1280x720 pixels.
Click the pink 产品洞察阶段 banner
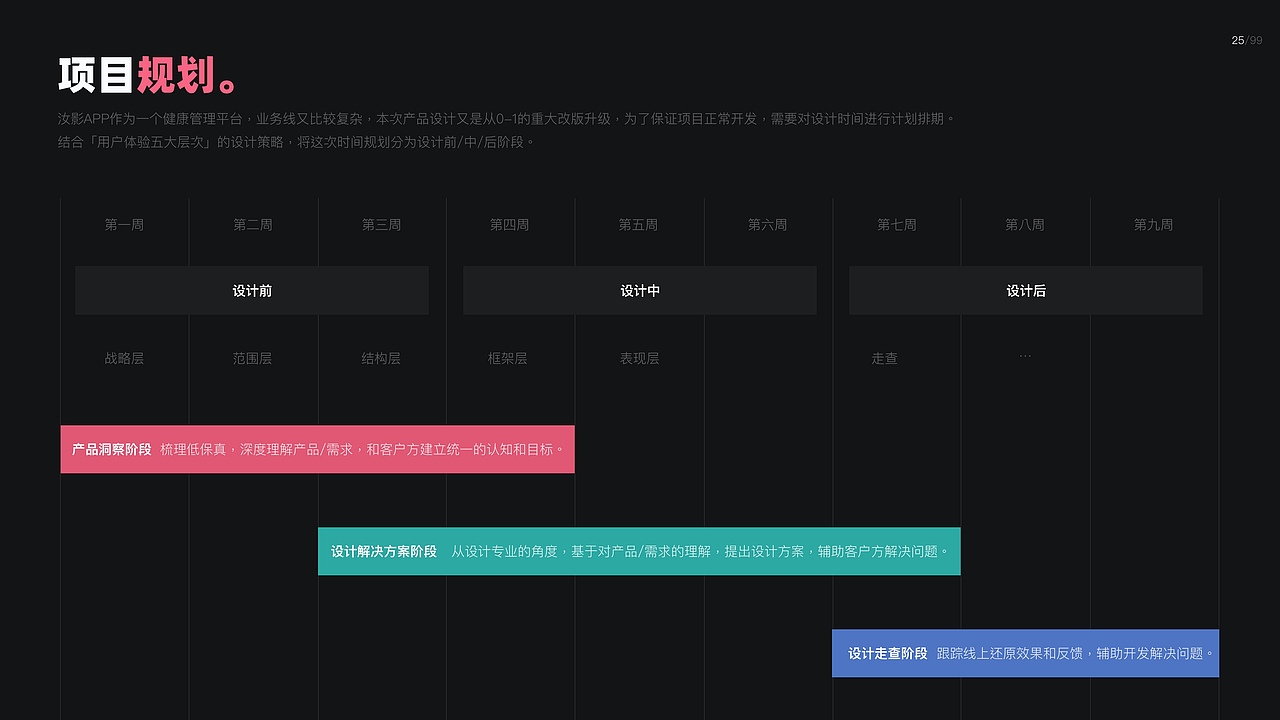(x=317, y=448)
